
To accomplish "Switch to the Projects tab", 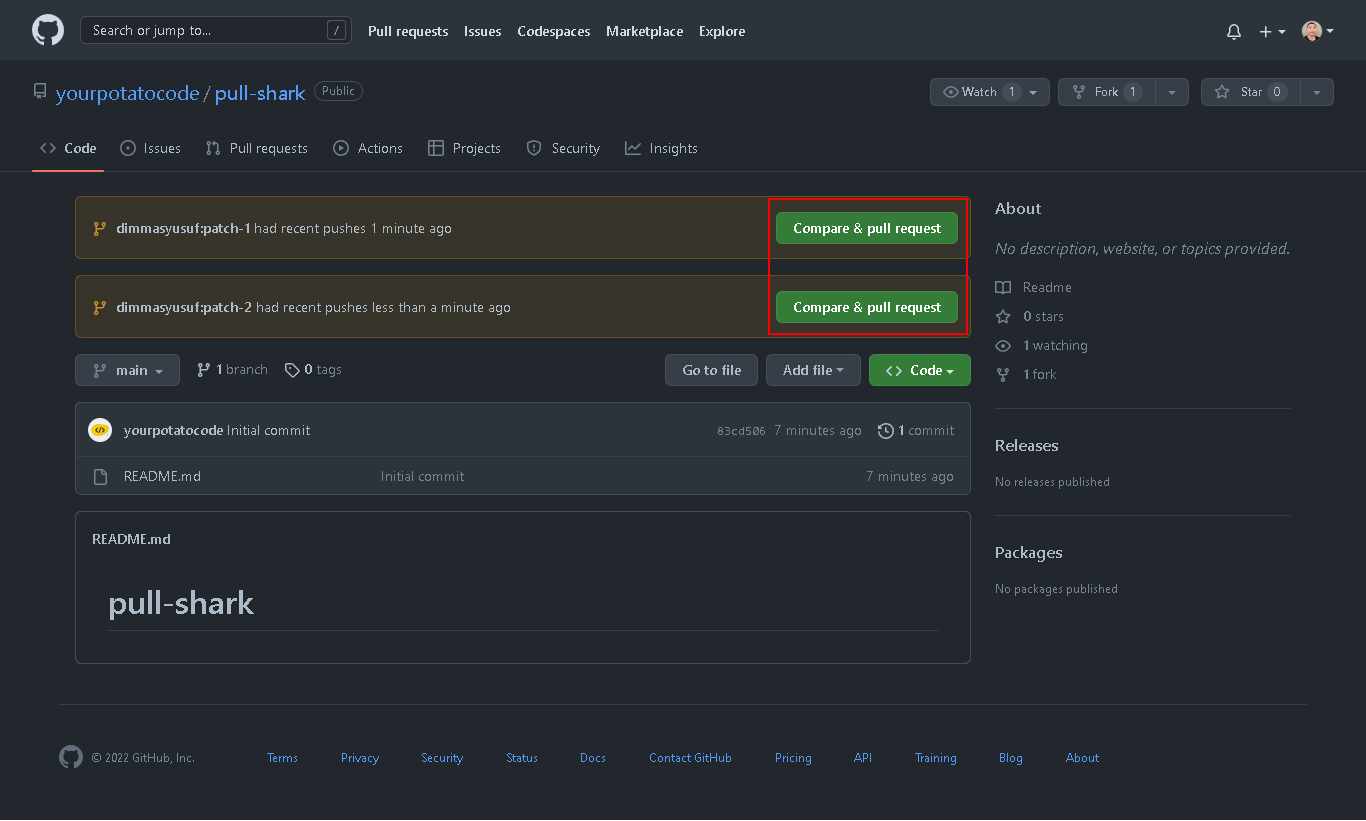I will click(x=464, y=148).
